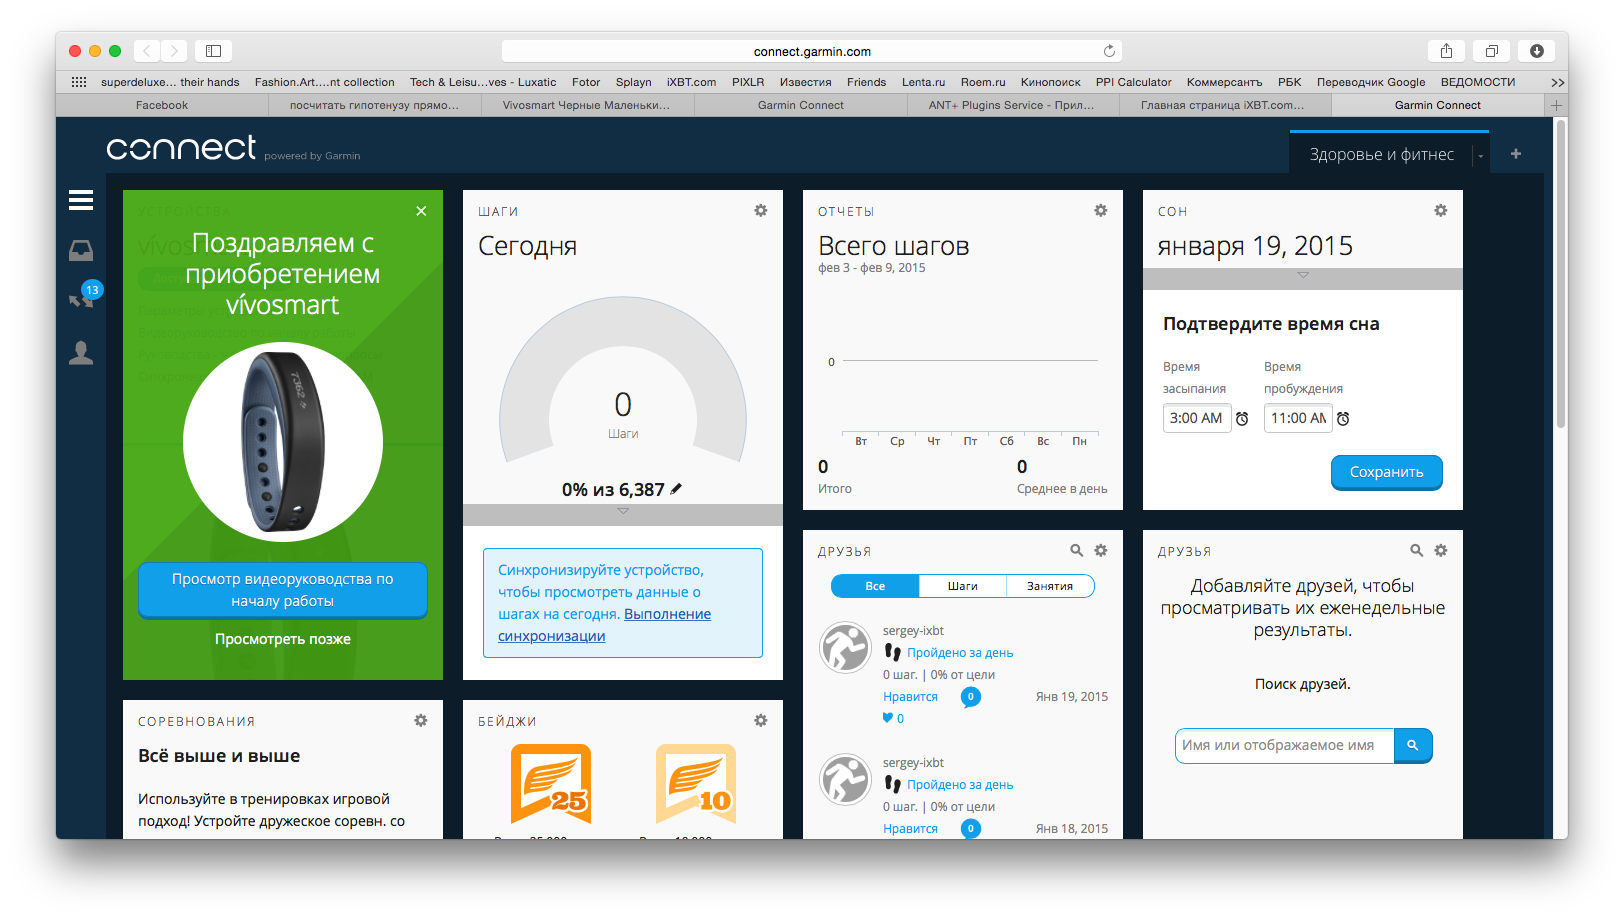Screen dimensions: 1624x919
Task: Open settings gear on Соревнования widget
Action: pyautogui.click(x=421, y=721)
